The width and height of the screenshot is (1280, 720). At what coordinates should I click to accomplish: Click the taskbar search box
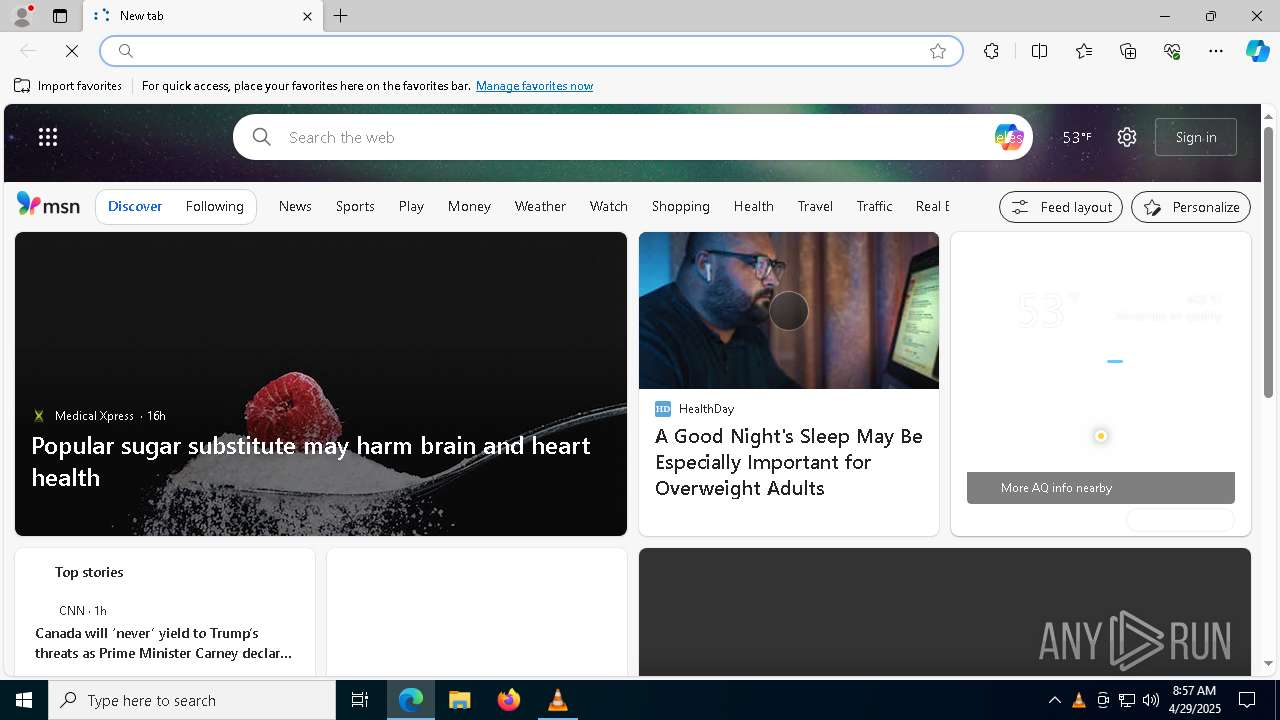[x=192, y=700]
